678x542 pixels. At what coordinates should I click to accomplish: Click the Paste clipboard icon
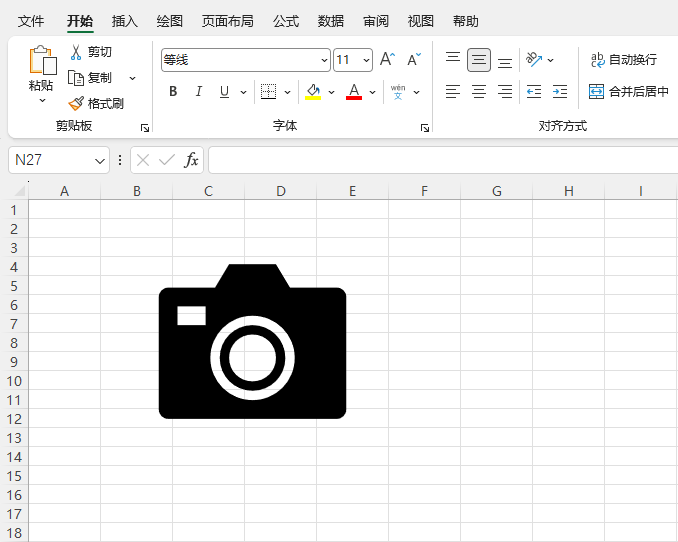pyautogui.click(x=42, y=60)
